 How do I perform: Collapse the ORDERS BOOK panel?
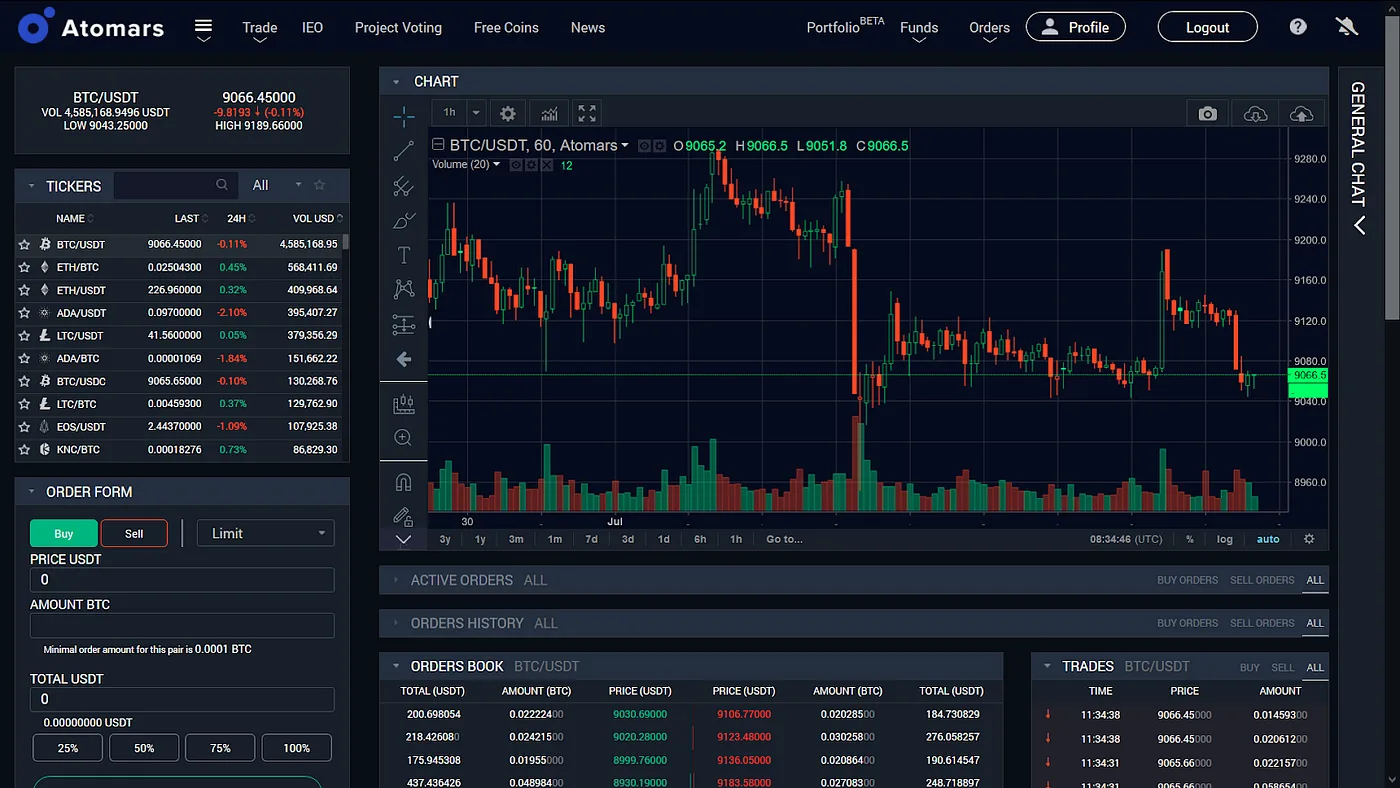396,666
